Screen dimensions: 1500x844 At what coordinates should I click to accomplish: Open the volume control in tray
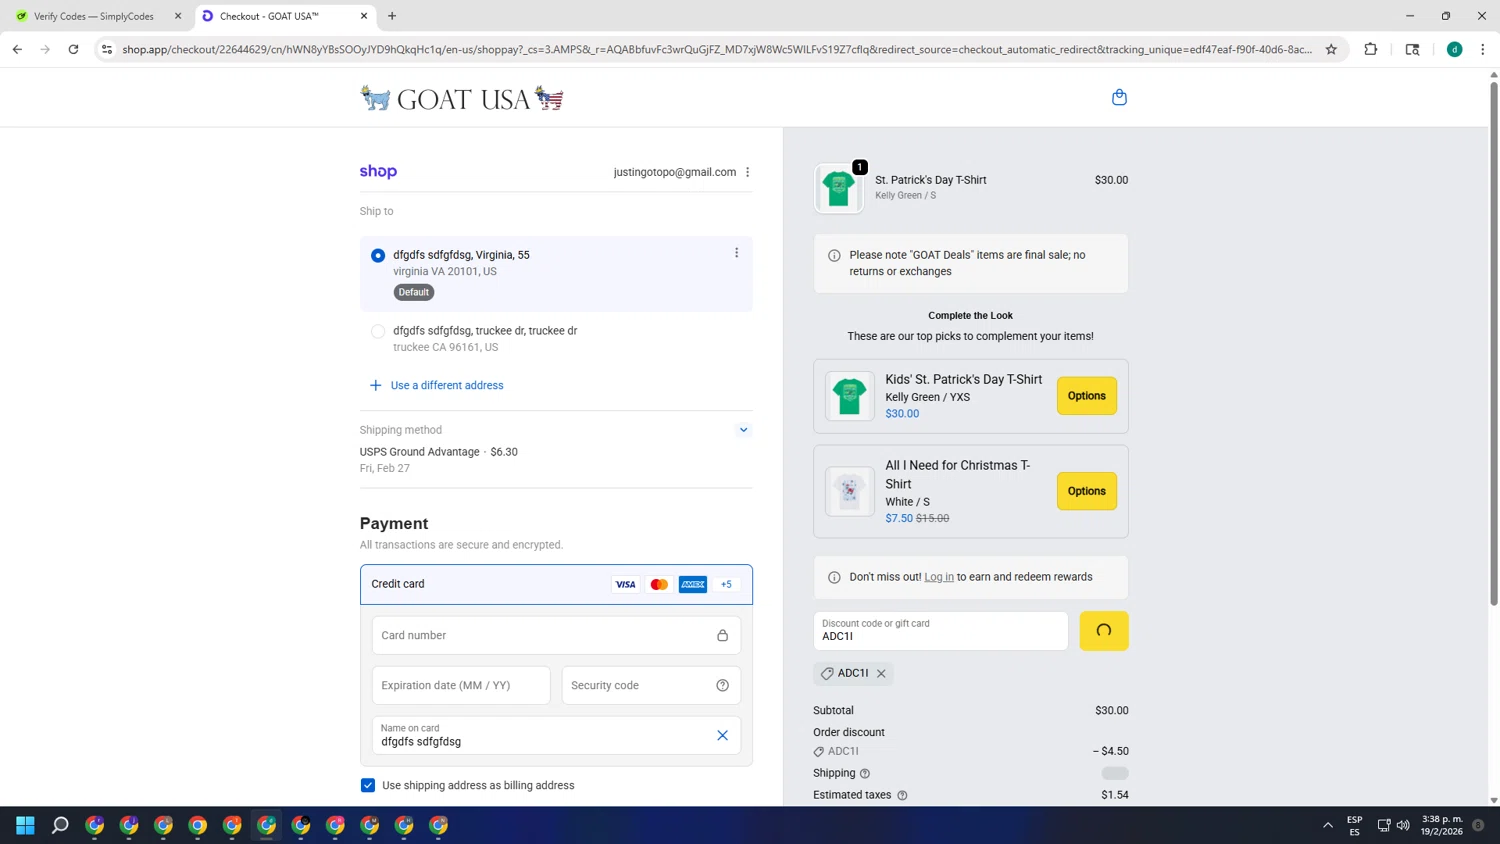point(1403,825)
